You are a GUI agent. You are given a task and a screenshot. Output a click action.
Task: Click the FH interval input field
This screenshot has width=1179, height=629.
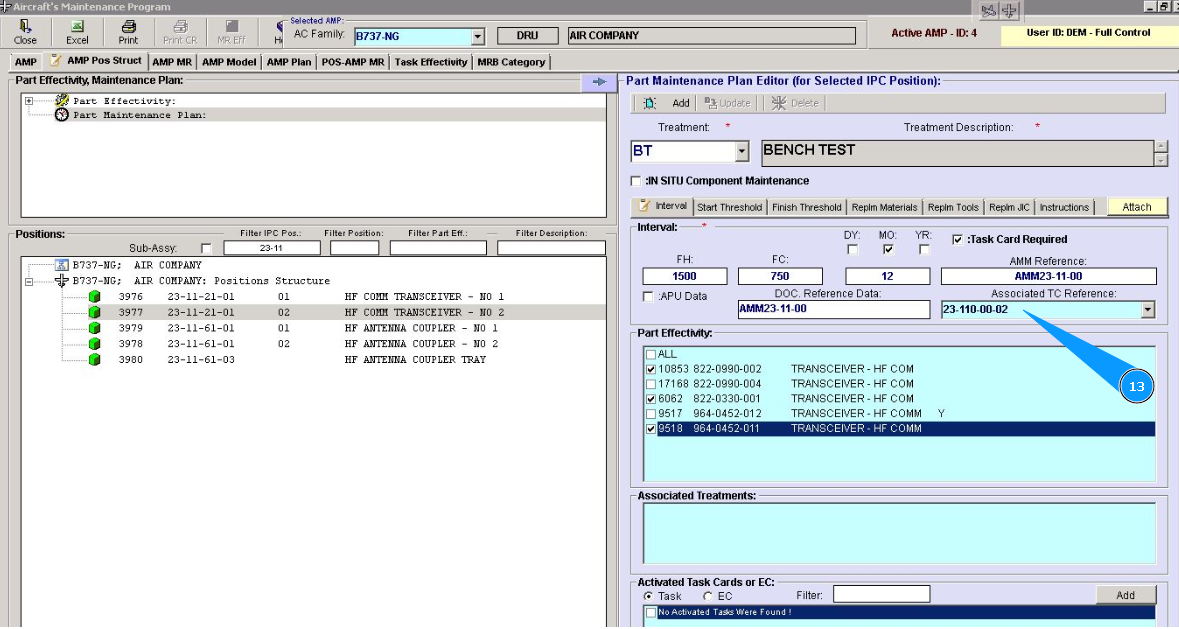pyautogui.click(x=685, y=276)
